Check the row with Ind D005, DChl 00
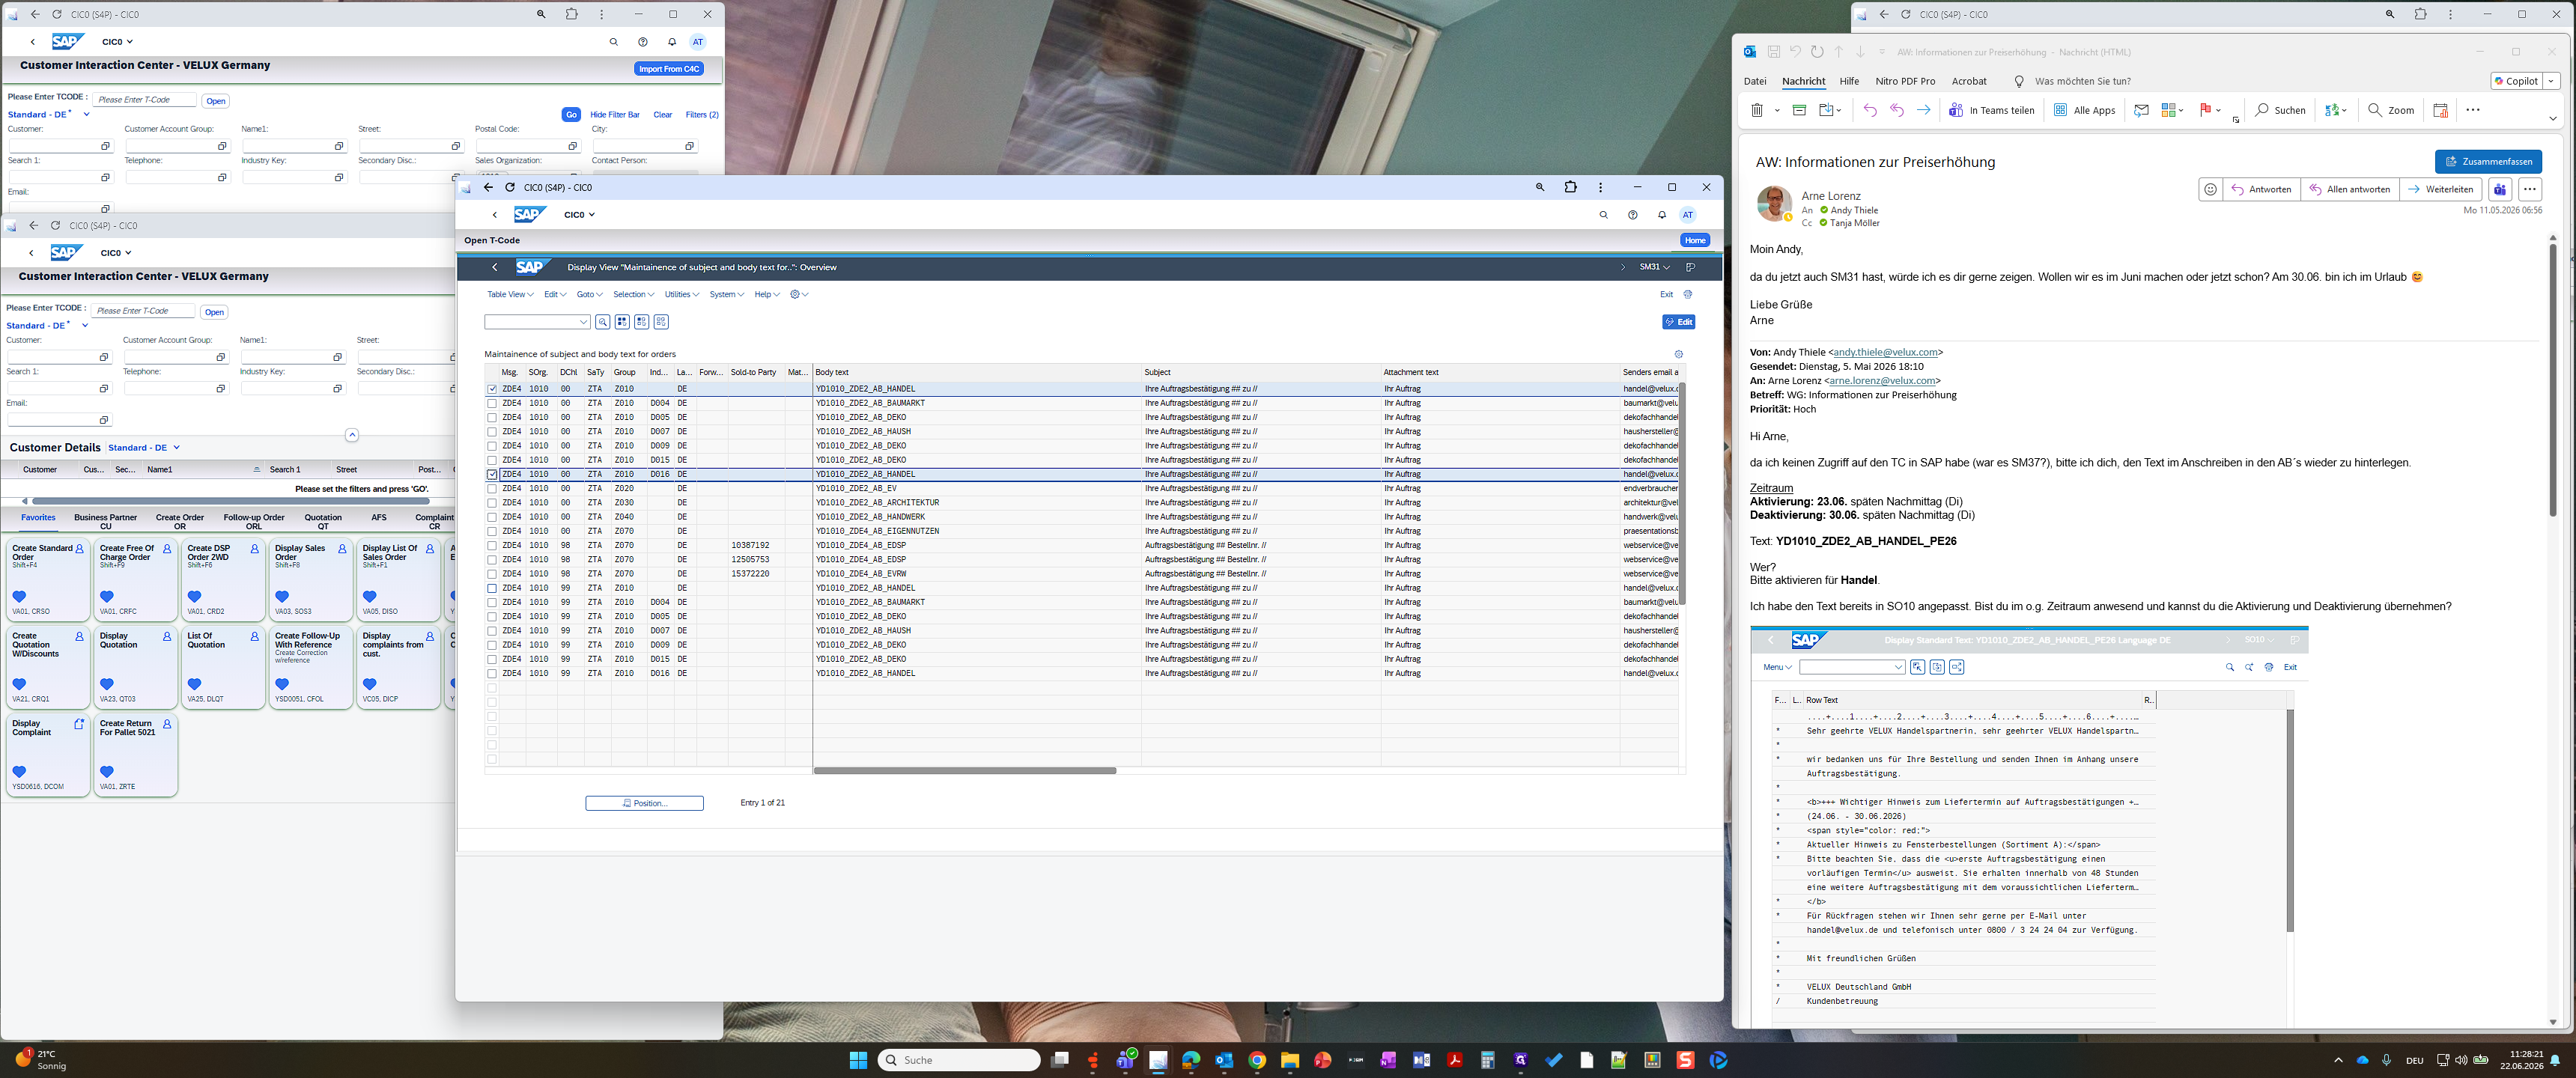 point(492,417)
